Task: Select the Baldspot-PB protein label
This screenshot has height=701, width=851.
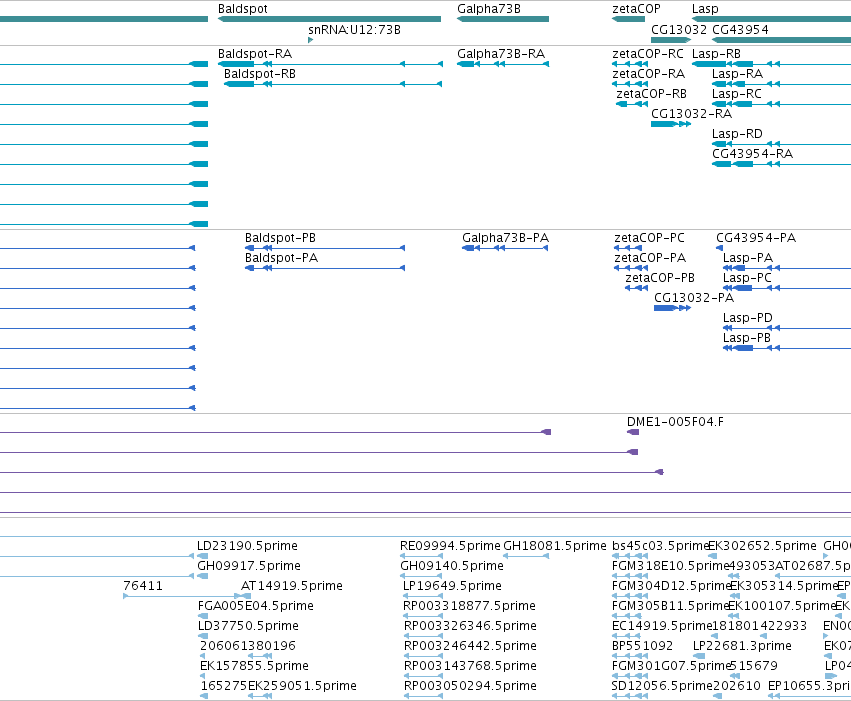Action: coord(280,238)
